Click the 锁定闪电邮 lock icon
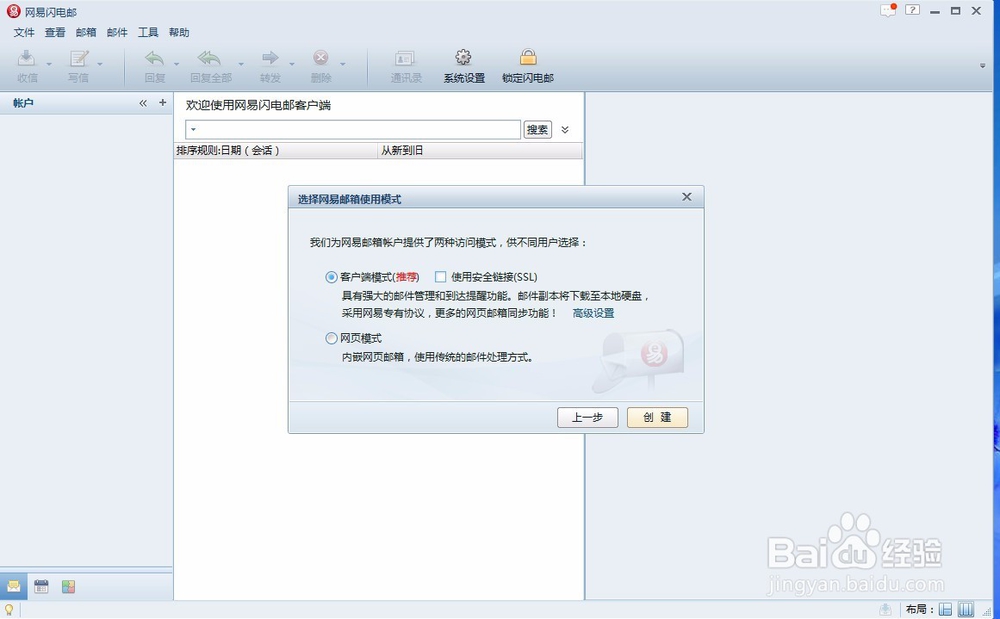The width and height of the screenshot is (1000, 619). (x=528, y=57)
